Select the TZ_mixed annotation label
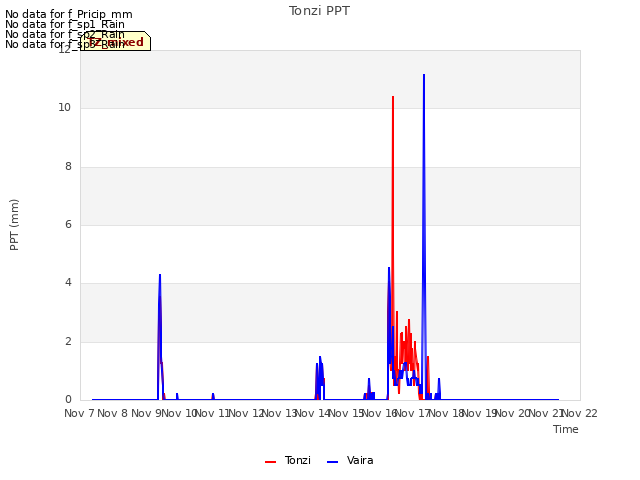The width and height of the screenshot is (640, 480). point(116,41)
